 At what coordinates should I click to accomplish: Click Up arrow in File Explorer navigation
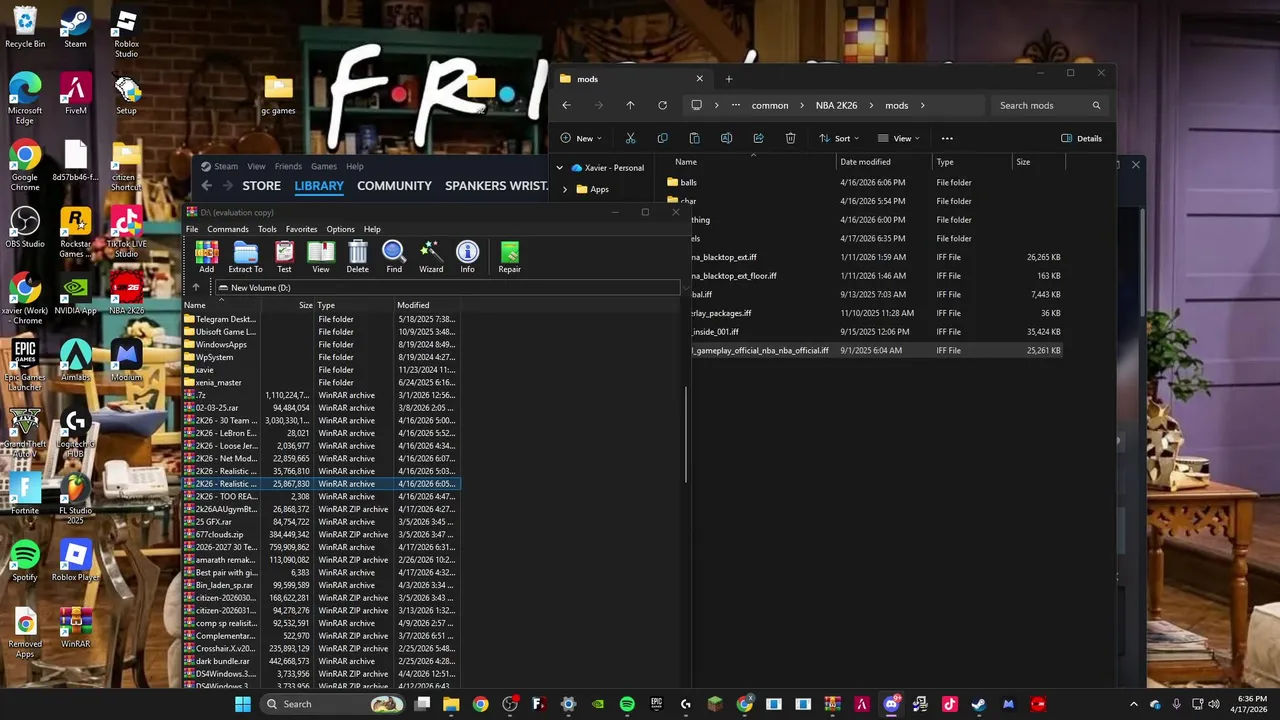tap(630, 105)
